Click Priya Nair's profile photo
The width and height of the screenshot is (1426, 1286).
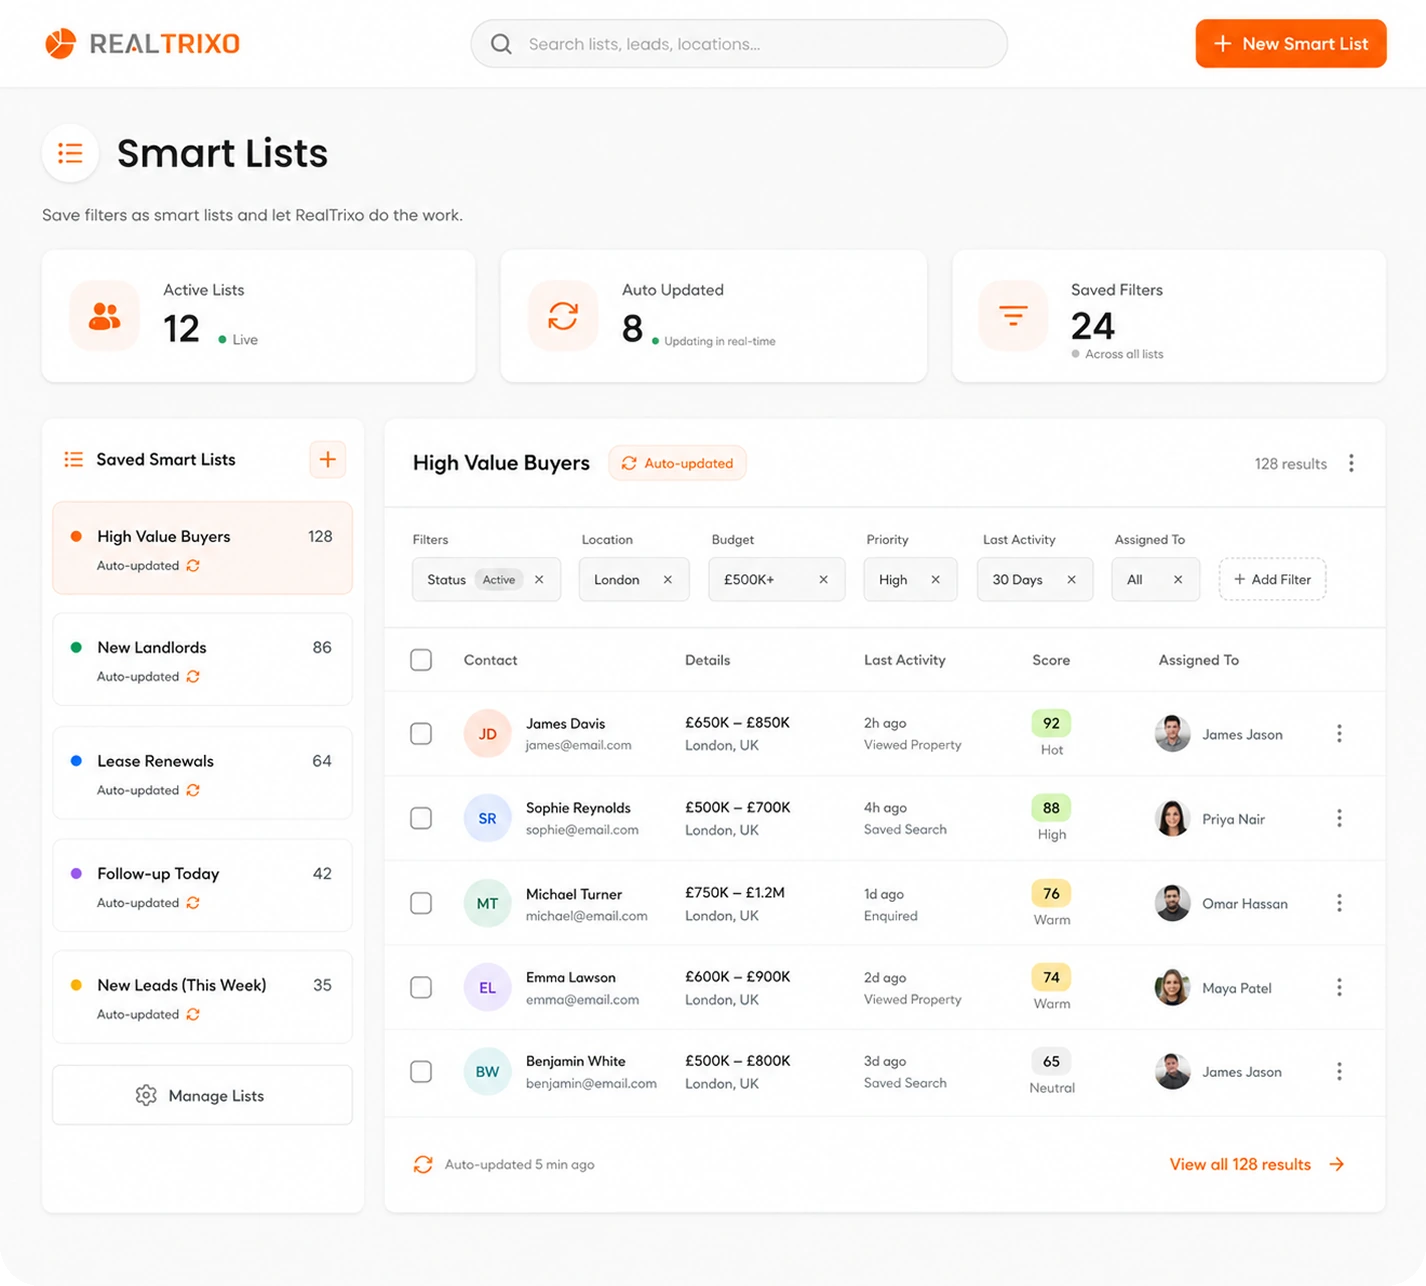click(1172, 818)
